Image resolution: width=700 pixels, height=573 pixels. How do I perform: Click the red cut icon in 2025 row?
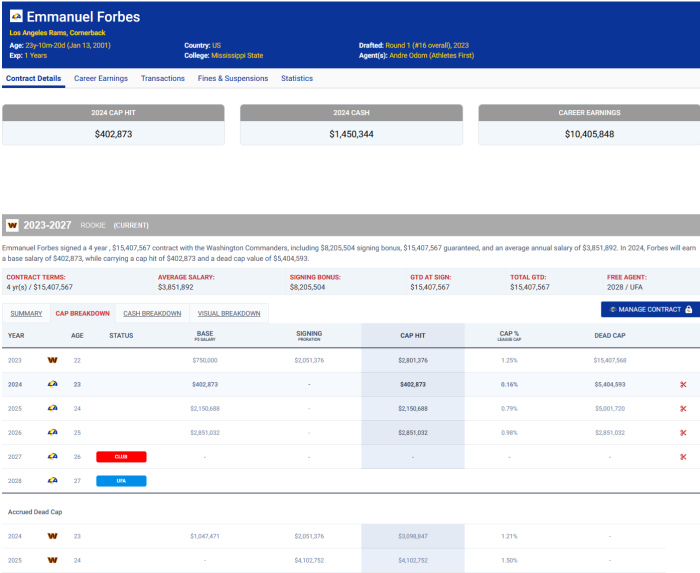coord(683,408)
